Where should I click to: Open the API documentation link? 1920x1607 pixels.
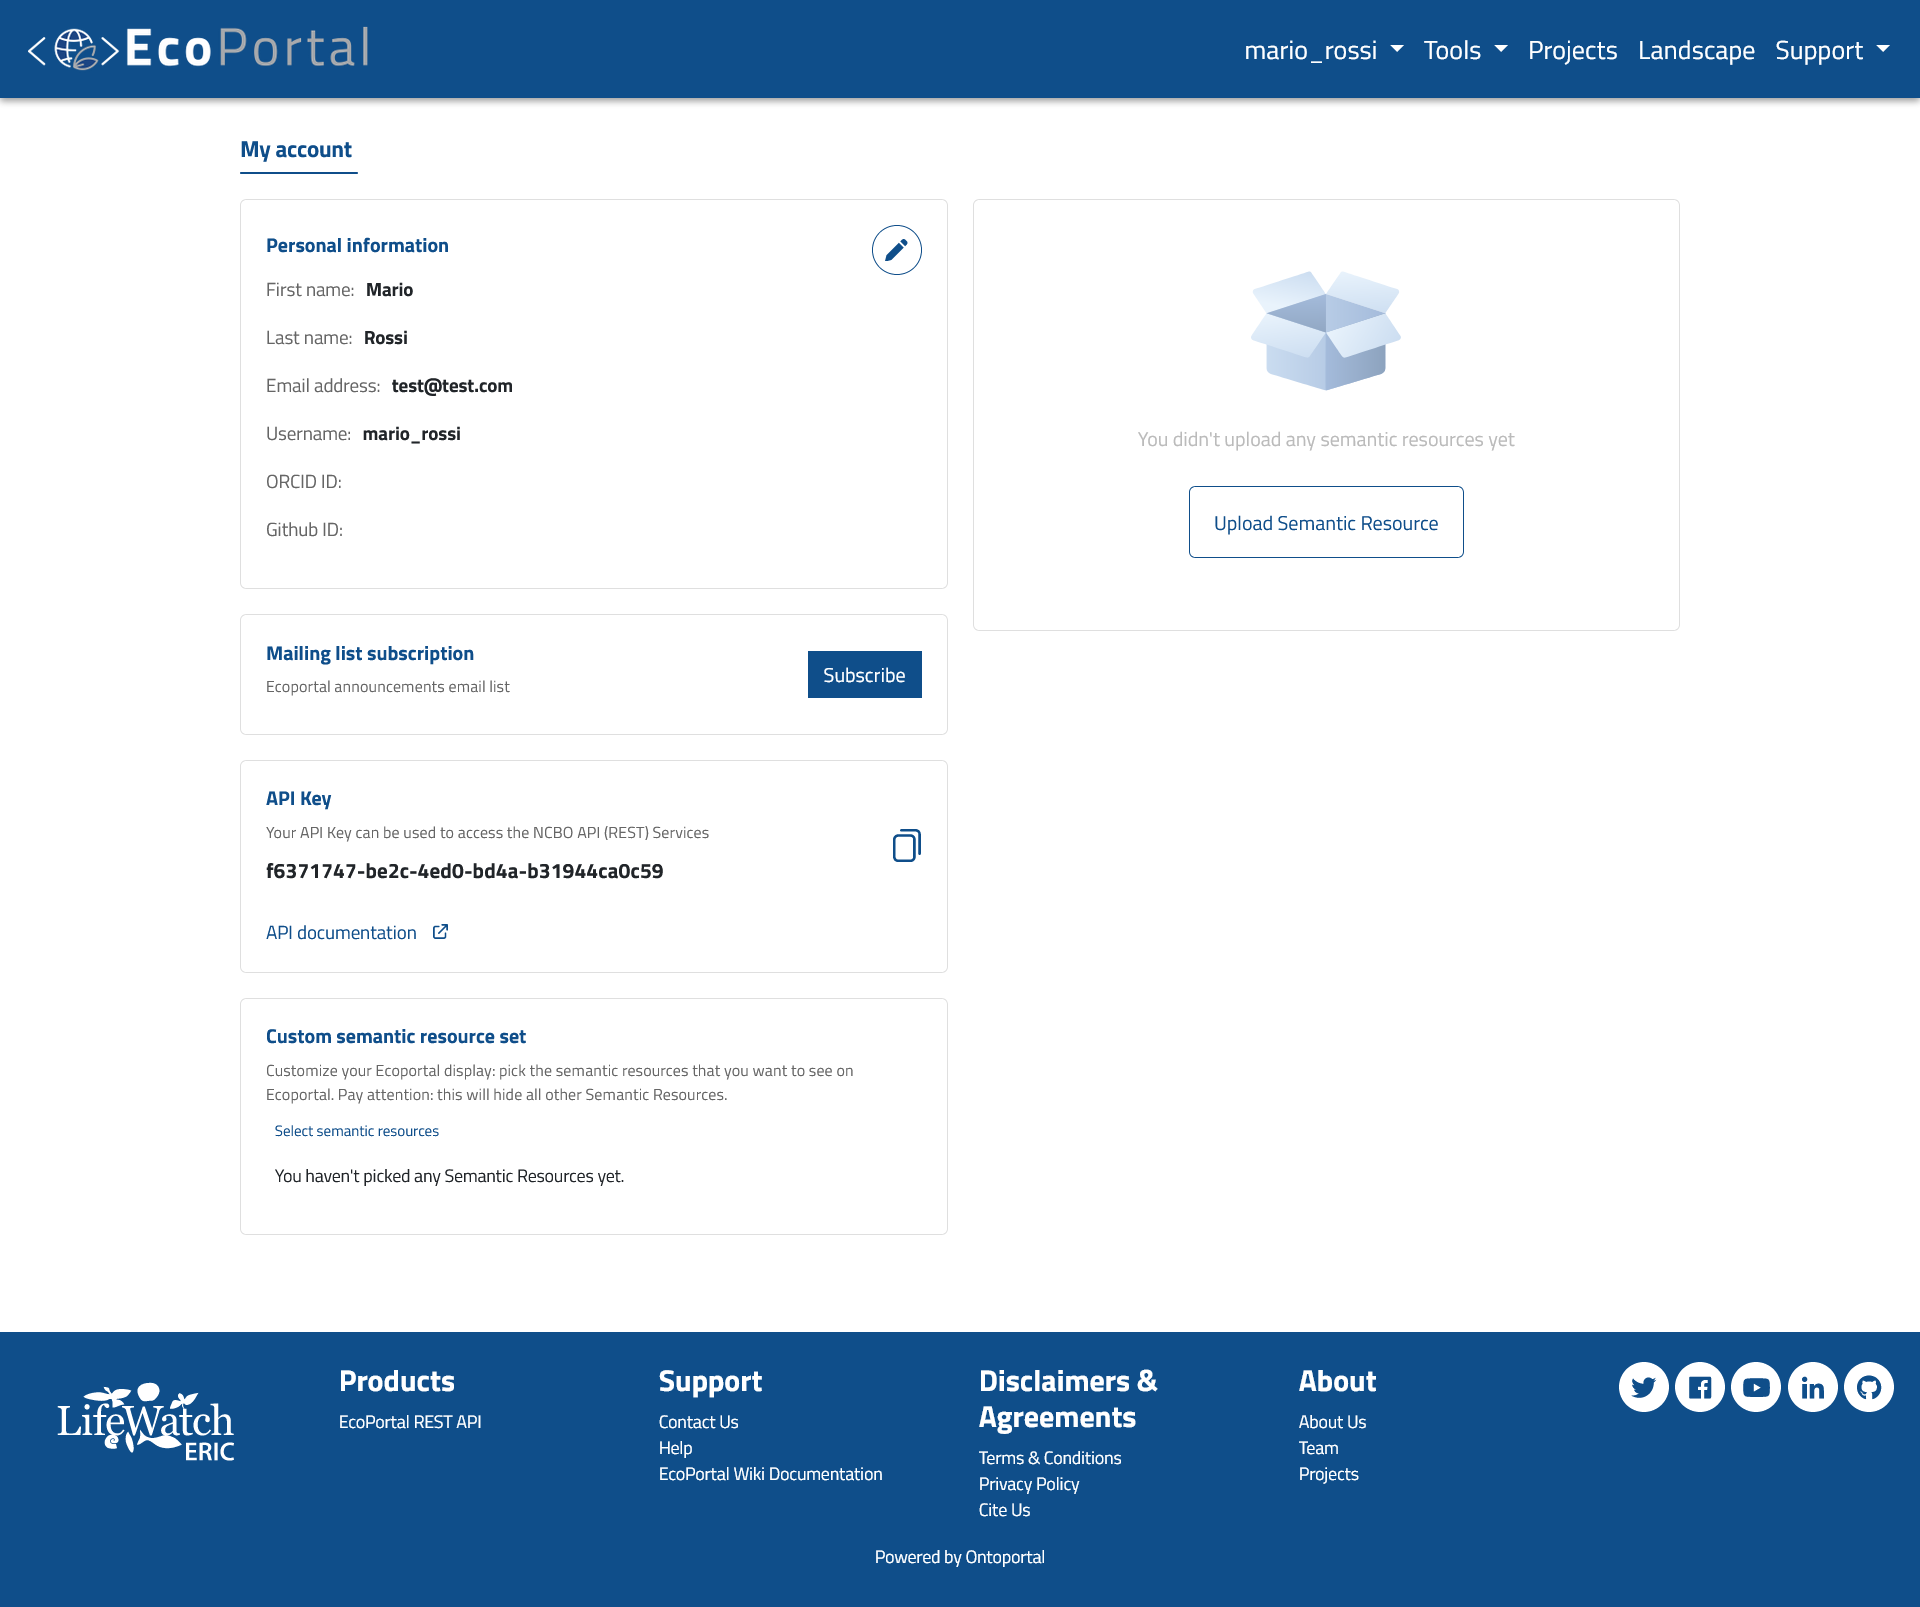pyautogui.click(x=341, y=932)
